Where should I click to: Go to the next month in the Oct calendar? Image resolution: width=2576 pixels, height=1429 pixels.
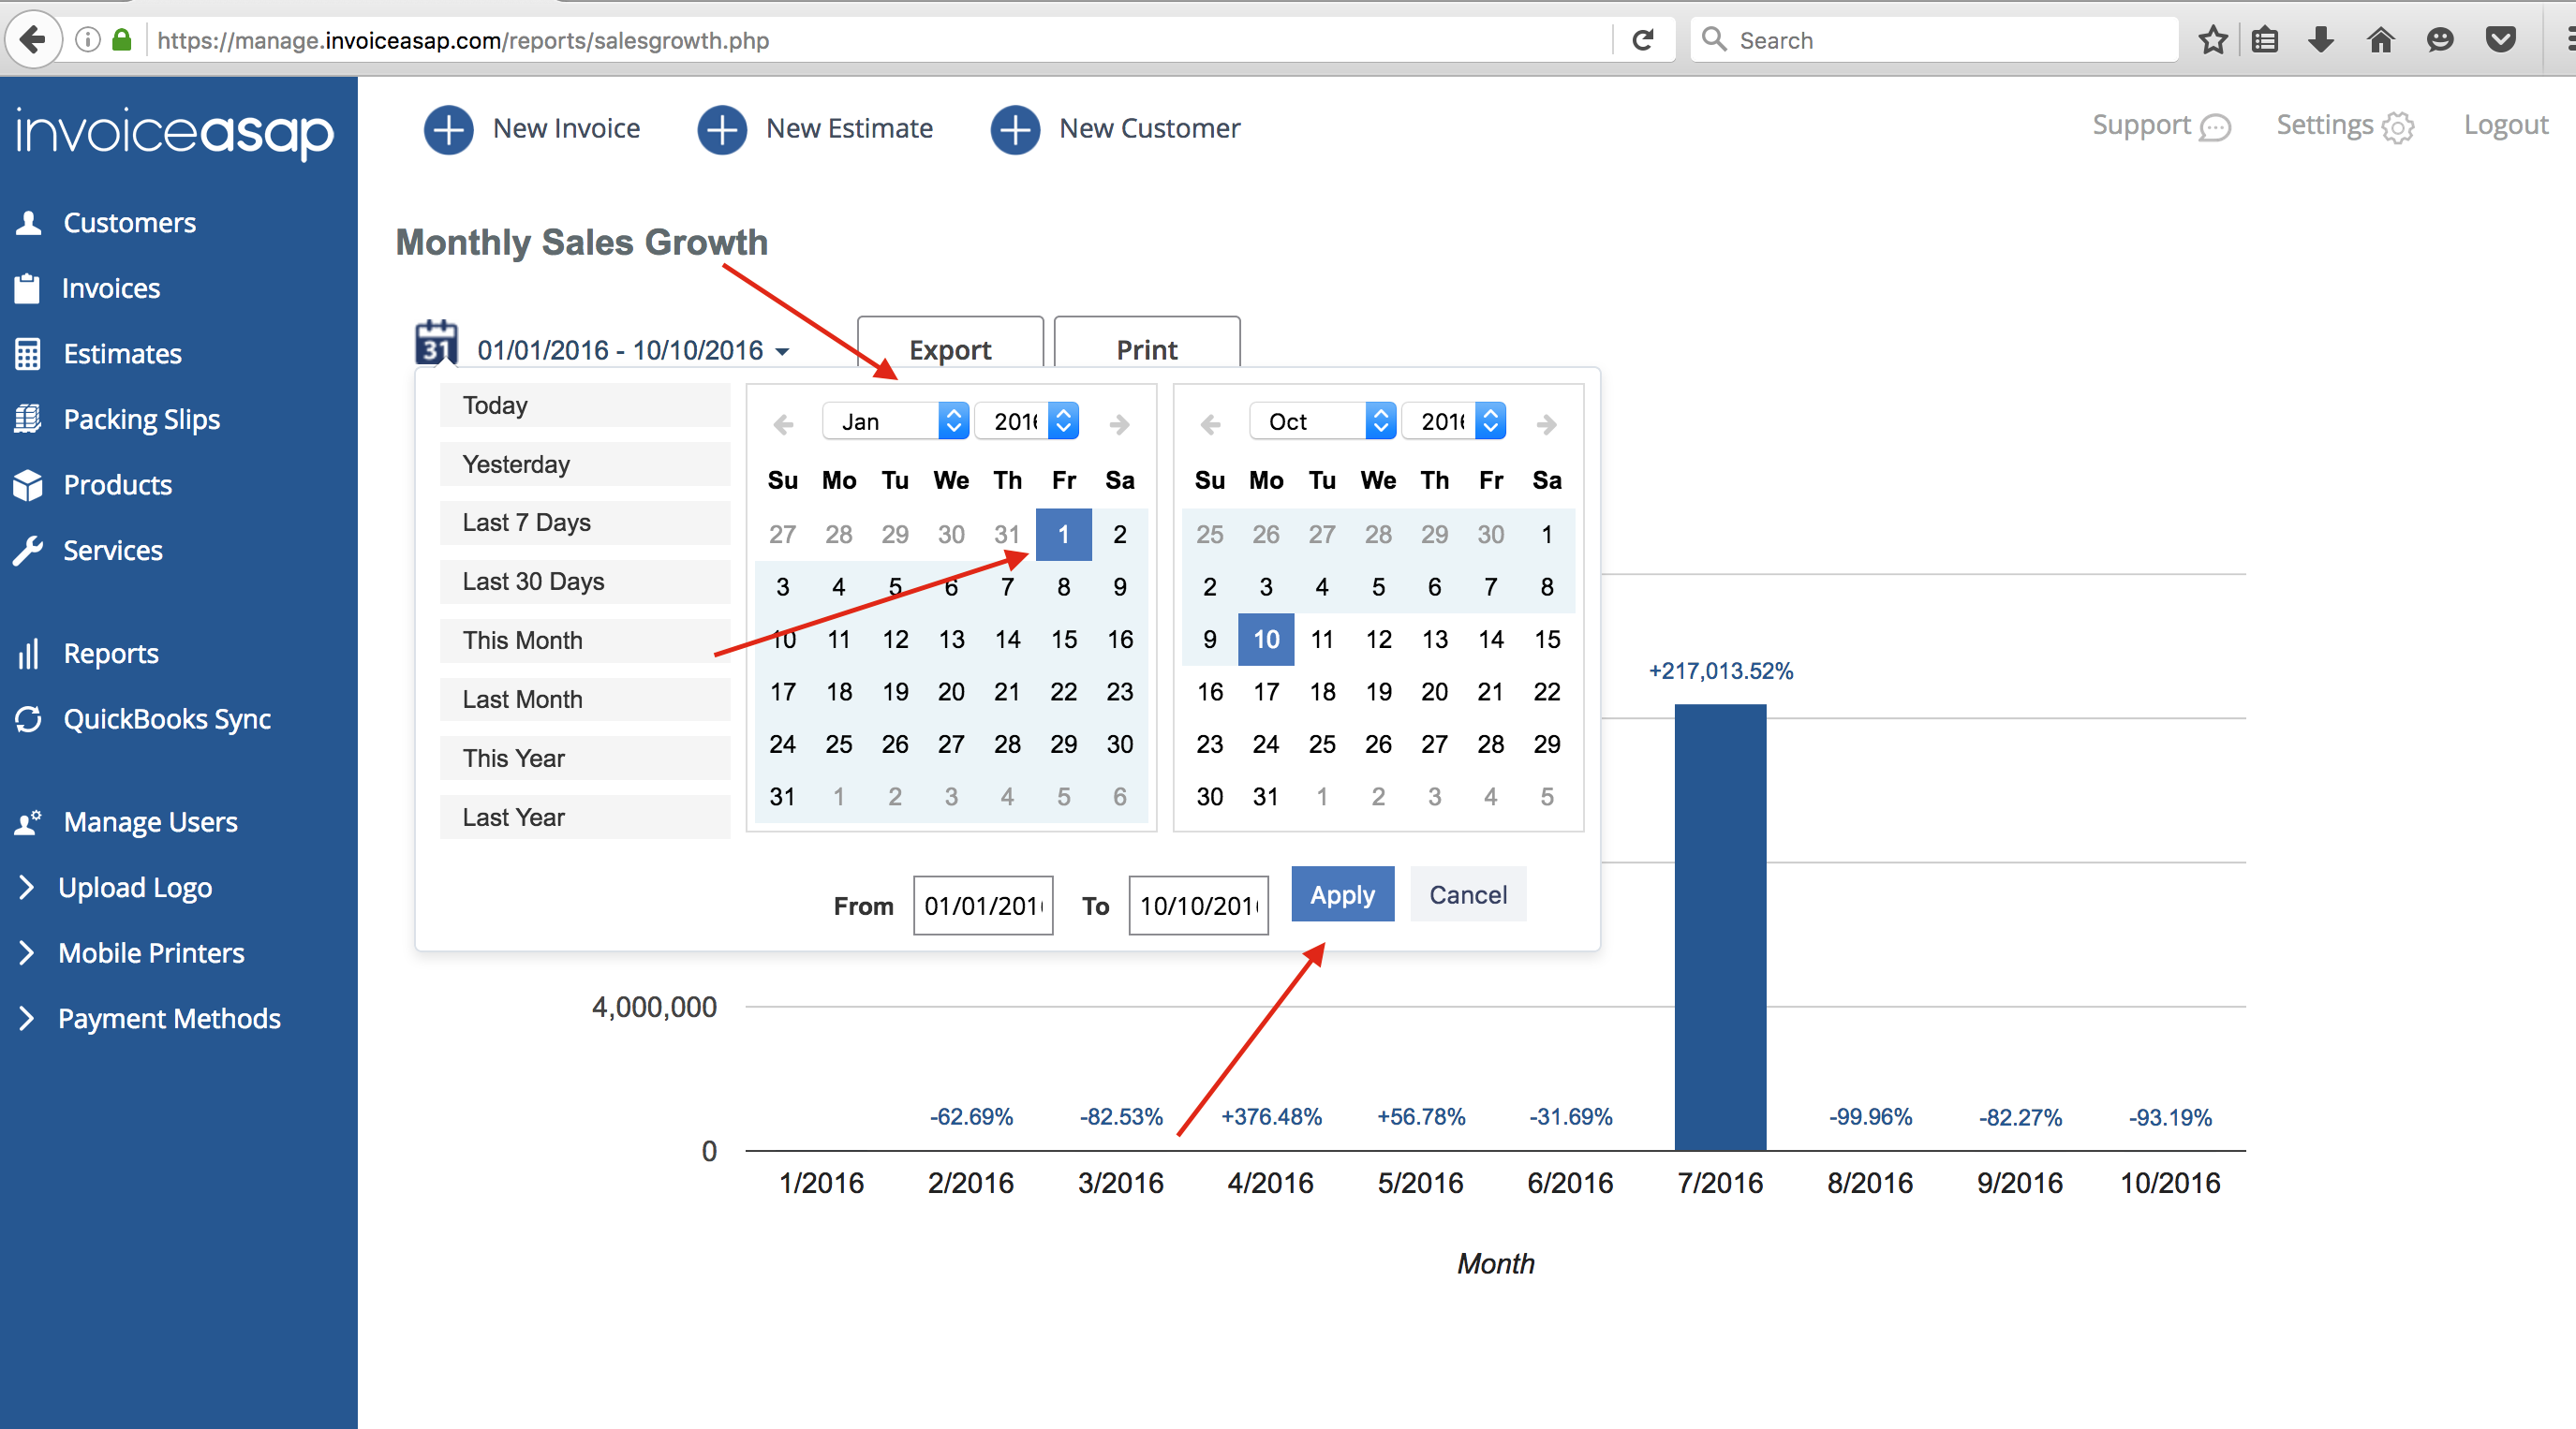(1546, 424)
